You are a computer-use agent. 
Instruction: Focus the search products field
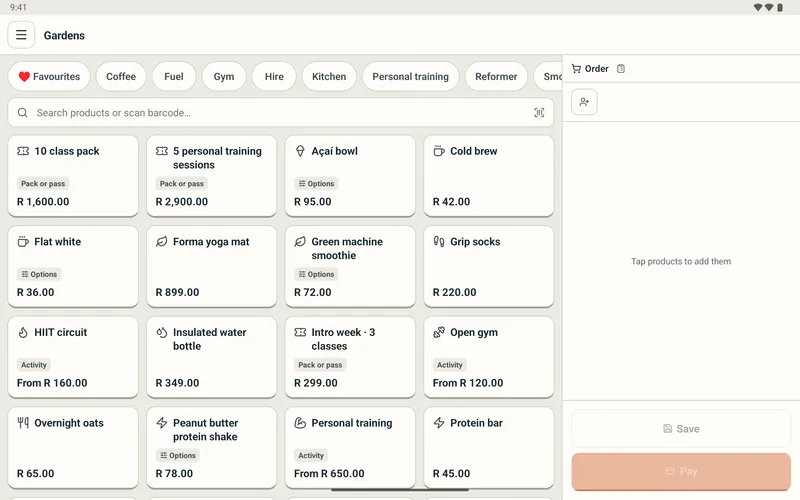281,113
